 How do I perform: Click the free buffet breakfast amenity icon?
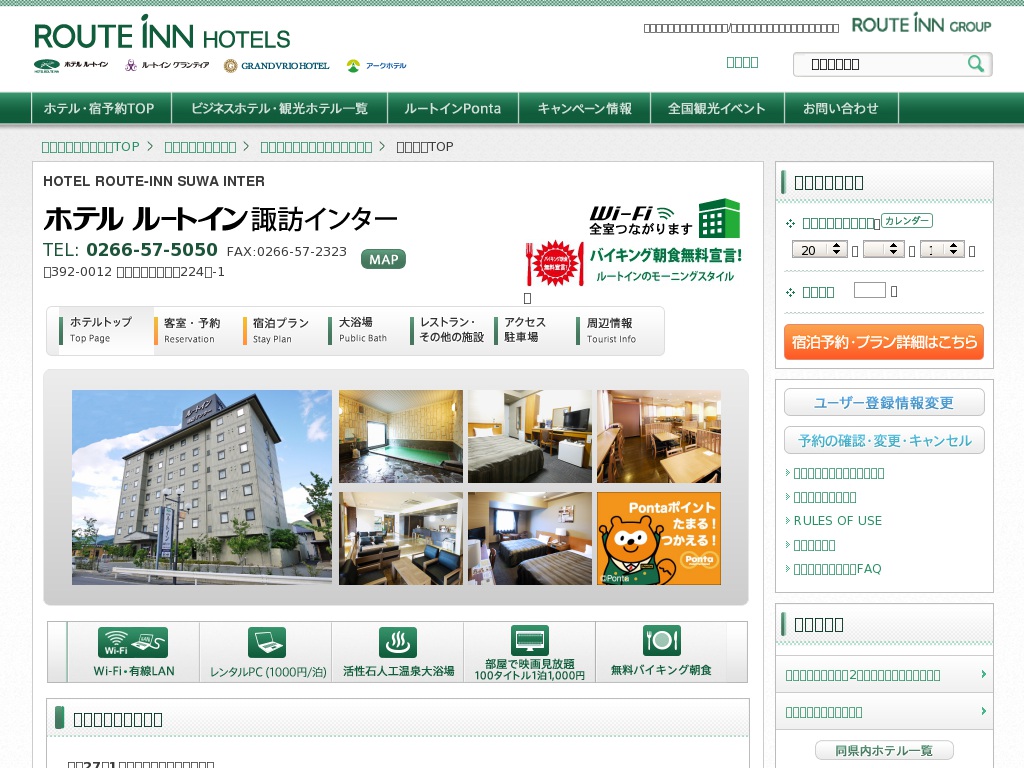click(661, 652)
